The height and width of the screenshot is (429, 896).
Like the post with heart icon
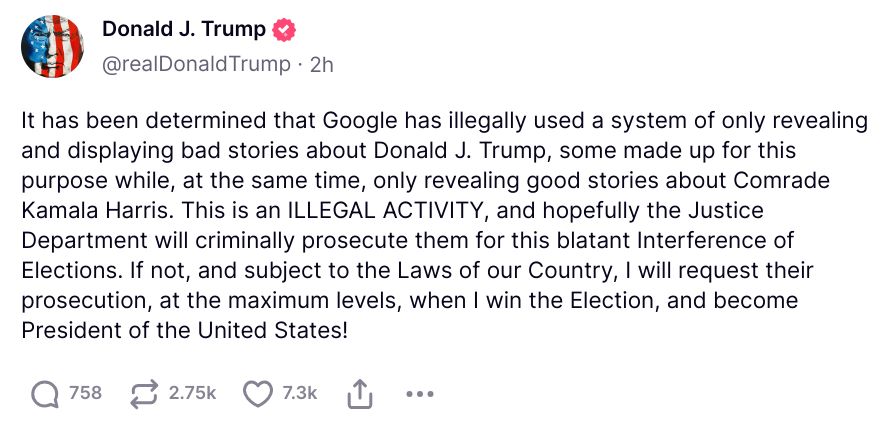pyautogui.click(x=258, y=394)
